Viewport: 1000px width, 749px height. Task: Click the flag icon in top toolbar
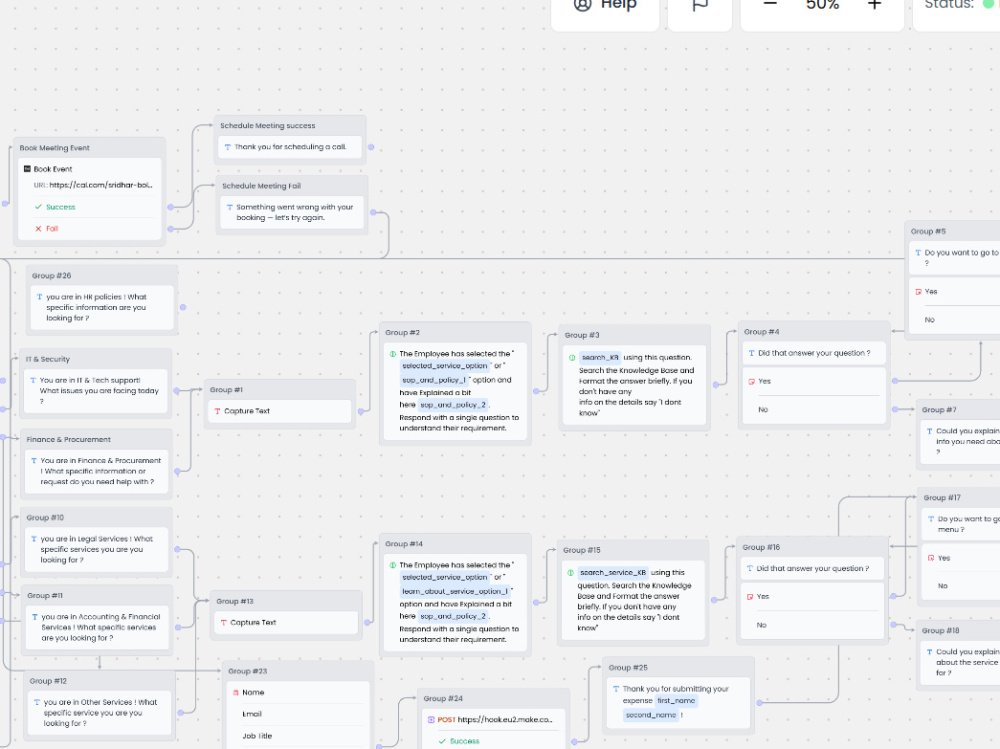coord(700,5)
